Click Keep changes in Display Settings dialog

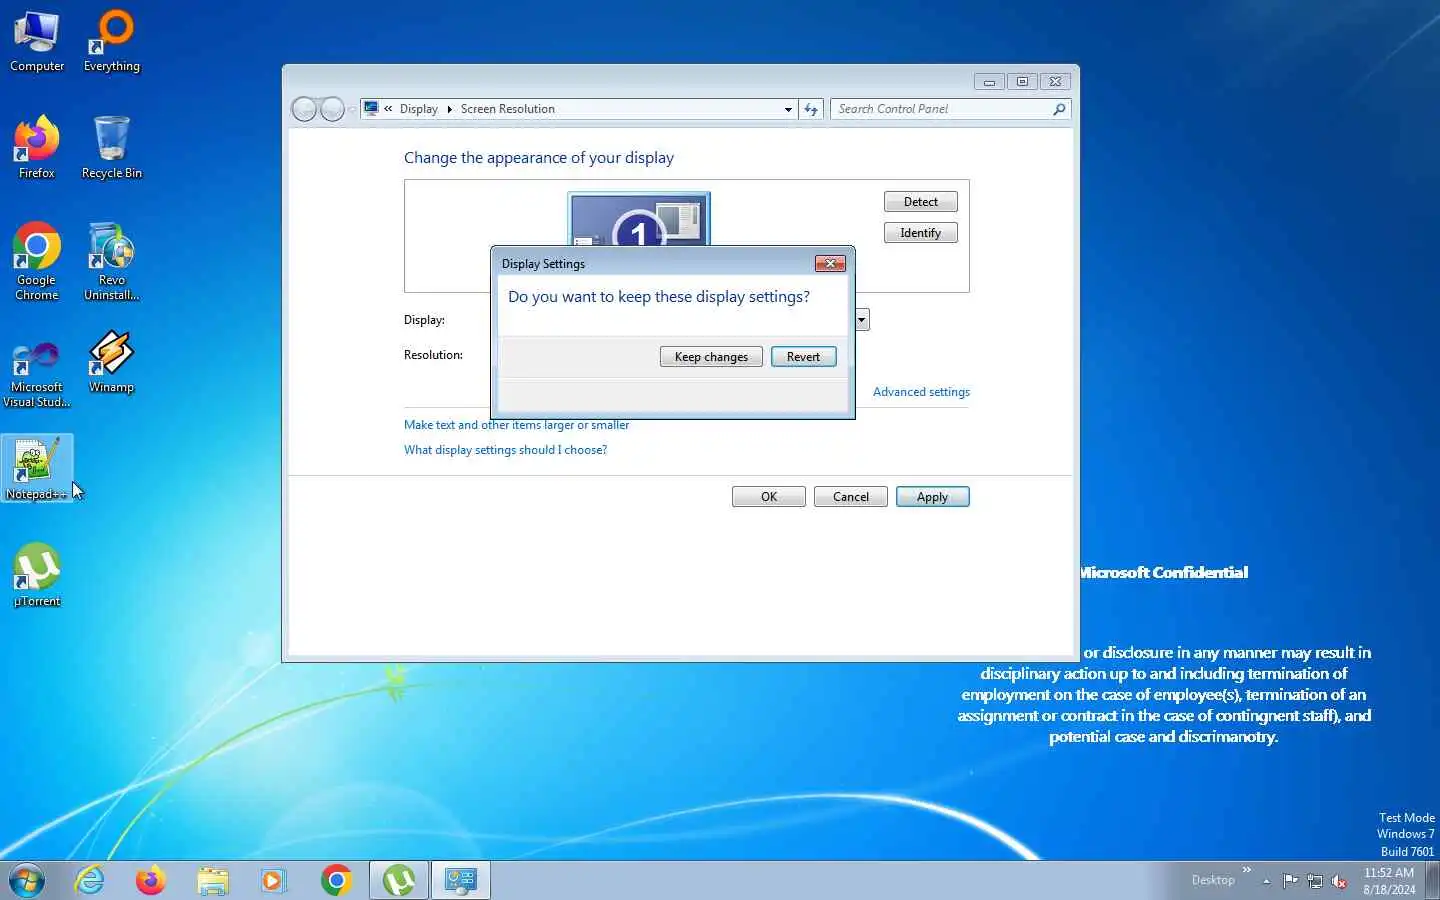711,357
